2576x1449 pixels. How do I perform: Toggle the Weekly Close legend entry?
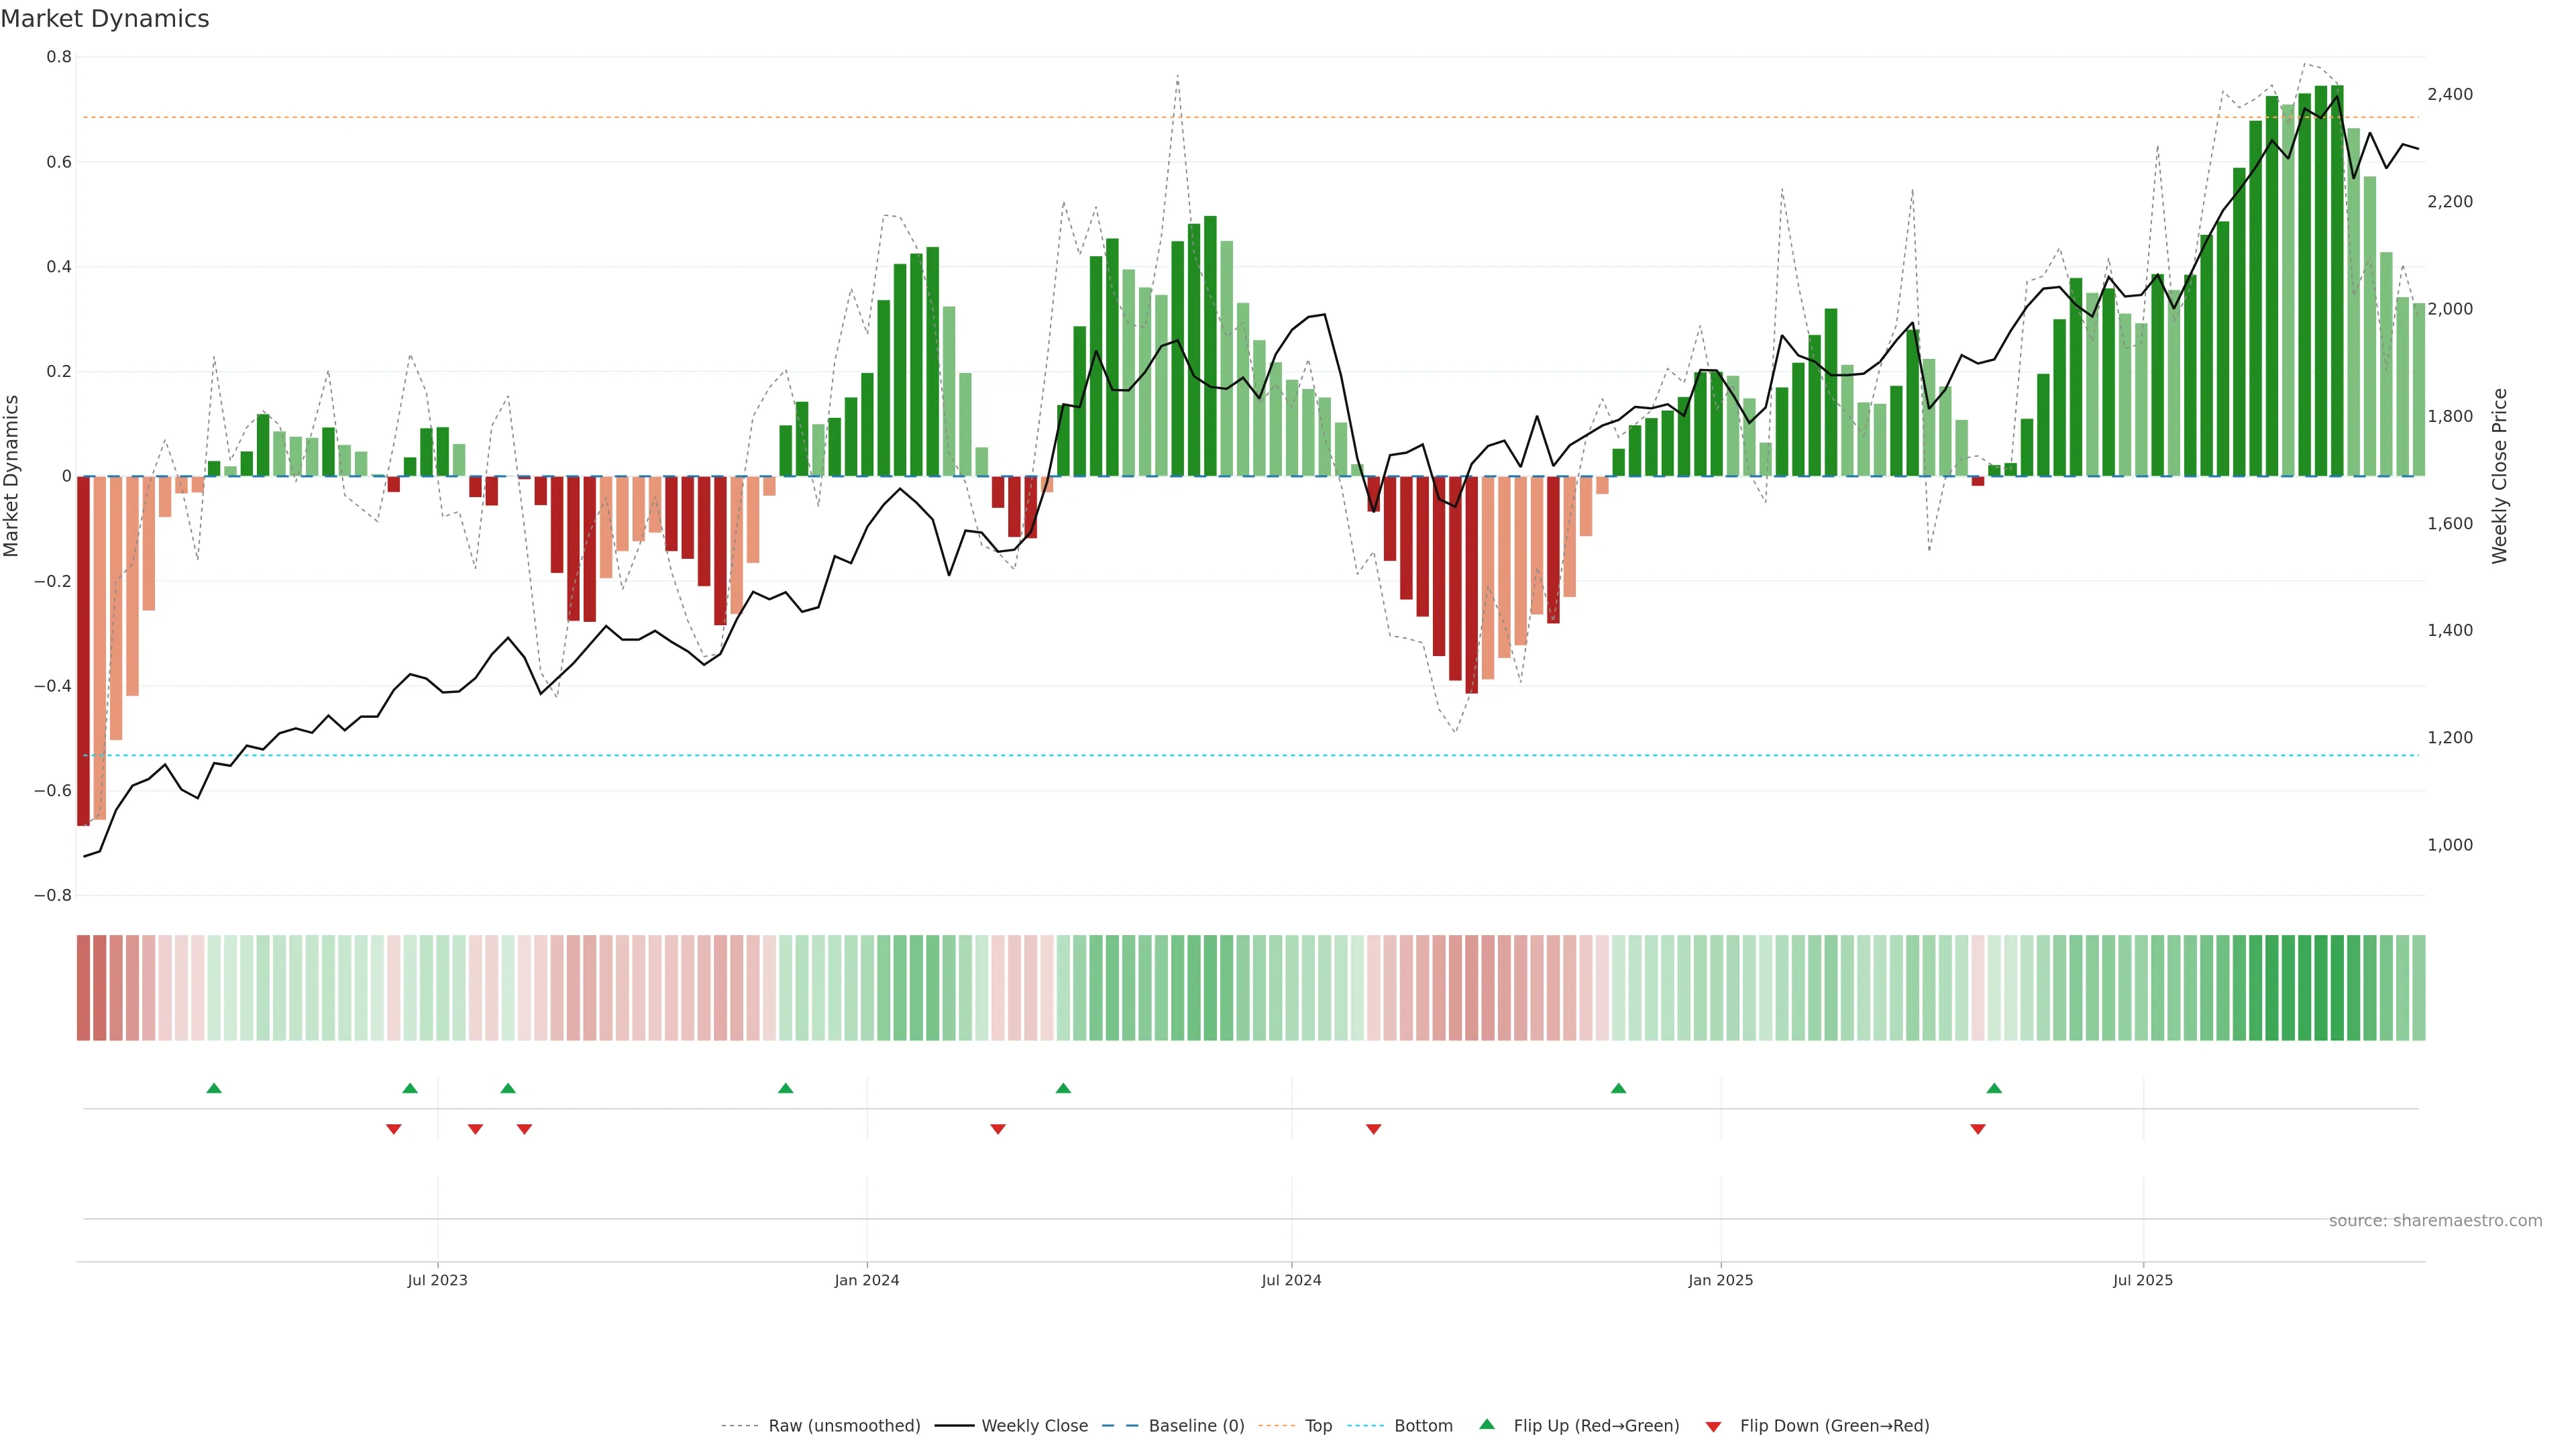[1034, 1425]
